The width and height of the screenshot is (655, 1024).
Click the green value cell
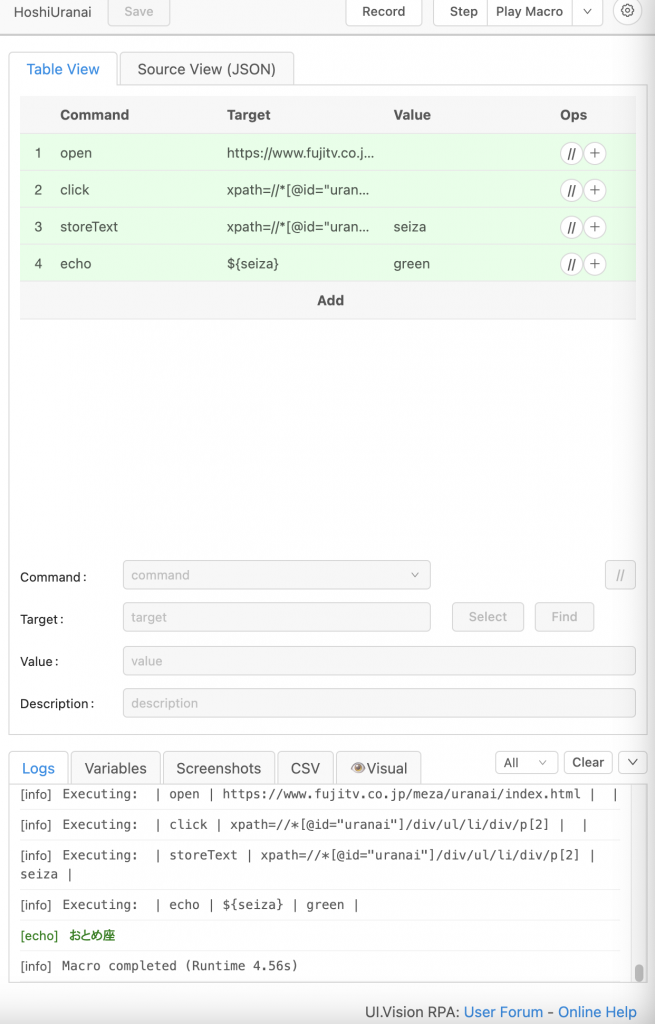pyautogui.click(x=411, y=264)
